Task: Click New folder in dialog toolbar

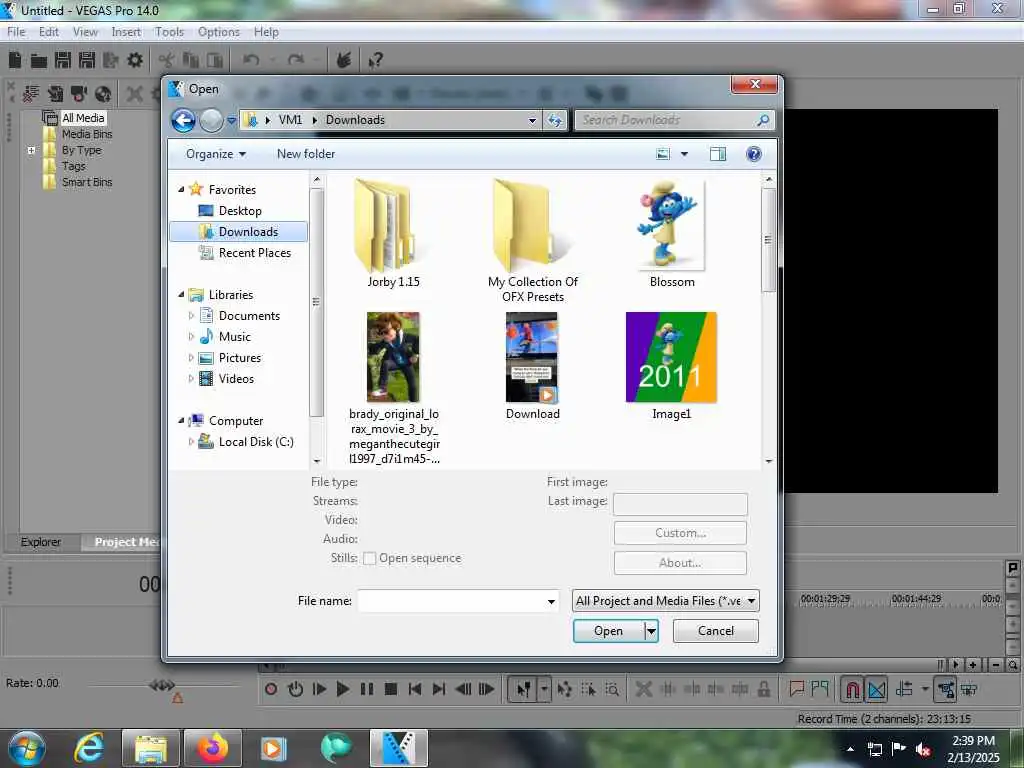Action: (x=306, y=154)
